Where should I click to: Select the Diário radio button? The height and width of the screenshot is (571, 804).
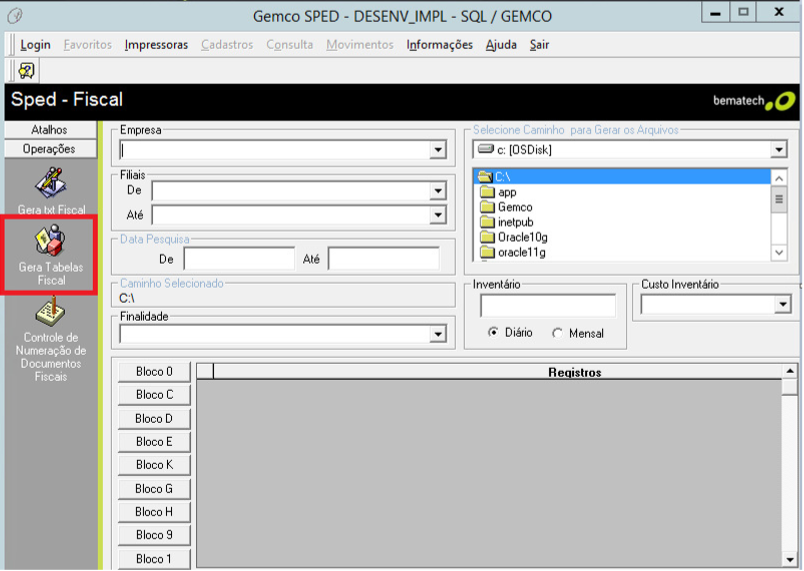tap(493, 332)
